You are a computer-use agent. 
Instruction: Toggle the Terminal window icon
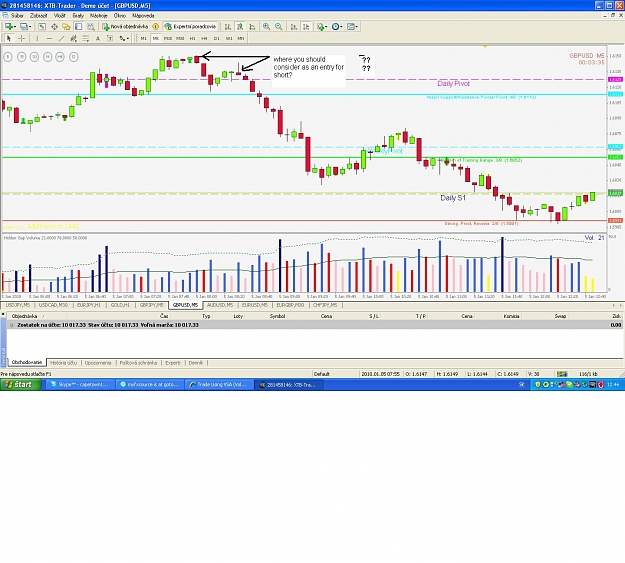click(x=79, y=27)
